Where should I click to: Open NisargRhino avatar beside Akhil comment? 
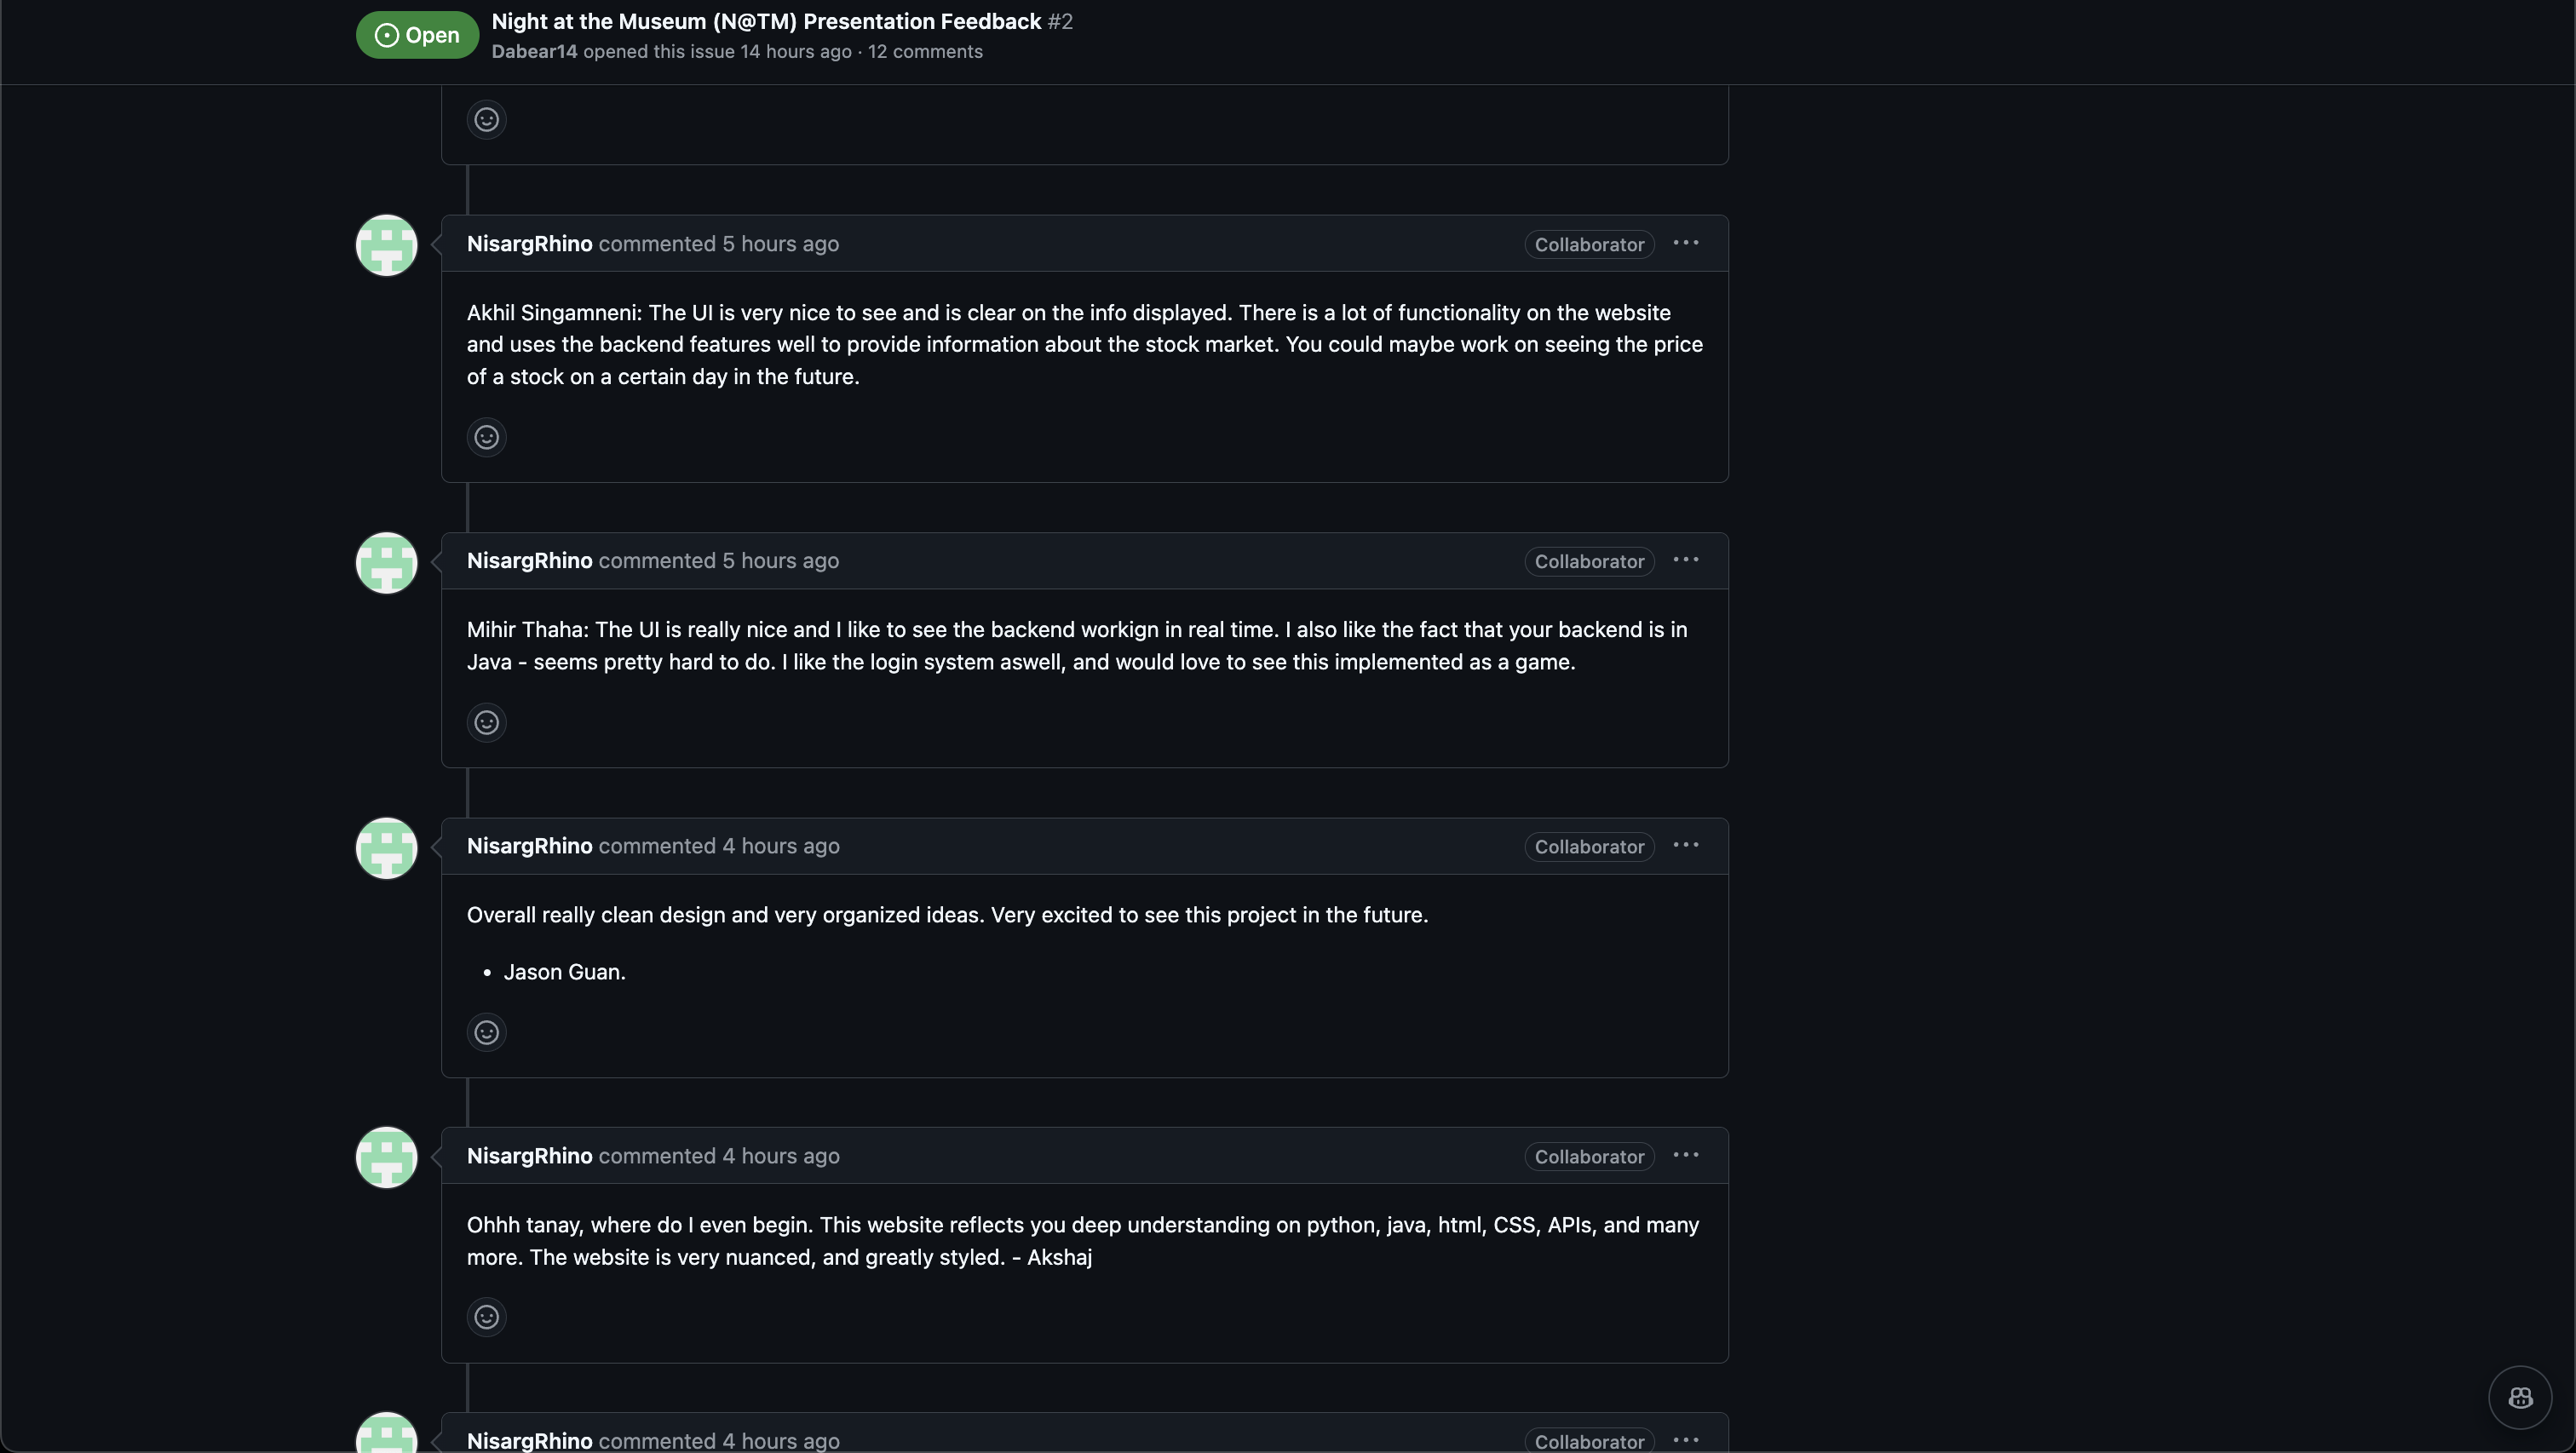point(386,245)
